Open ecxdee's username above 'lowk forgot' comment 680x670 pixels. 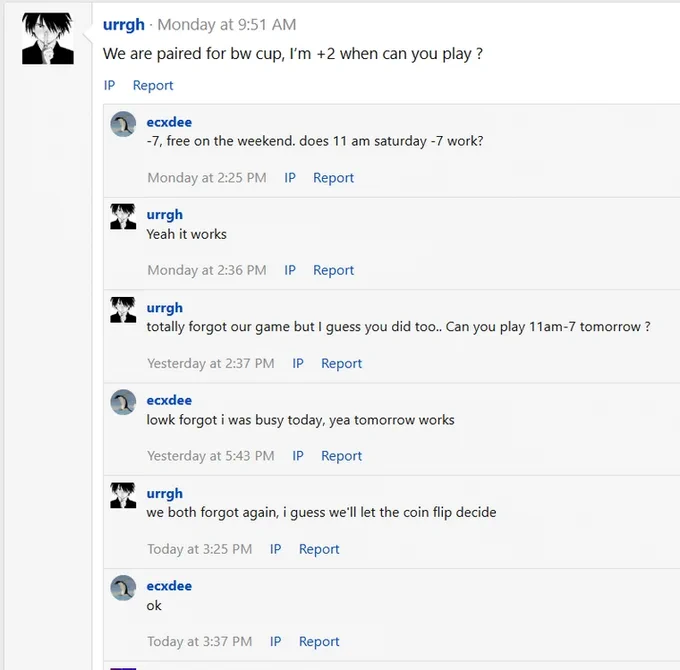tap(169, 400)
